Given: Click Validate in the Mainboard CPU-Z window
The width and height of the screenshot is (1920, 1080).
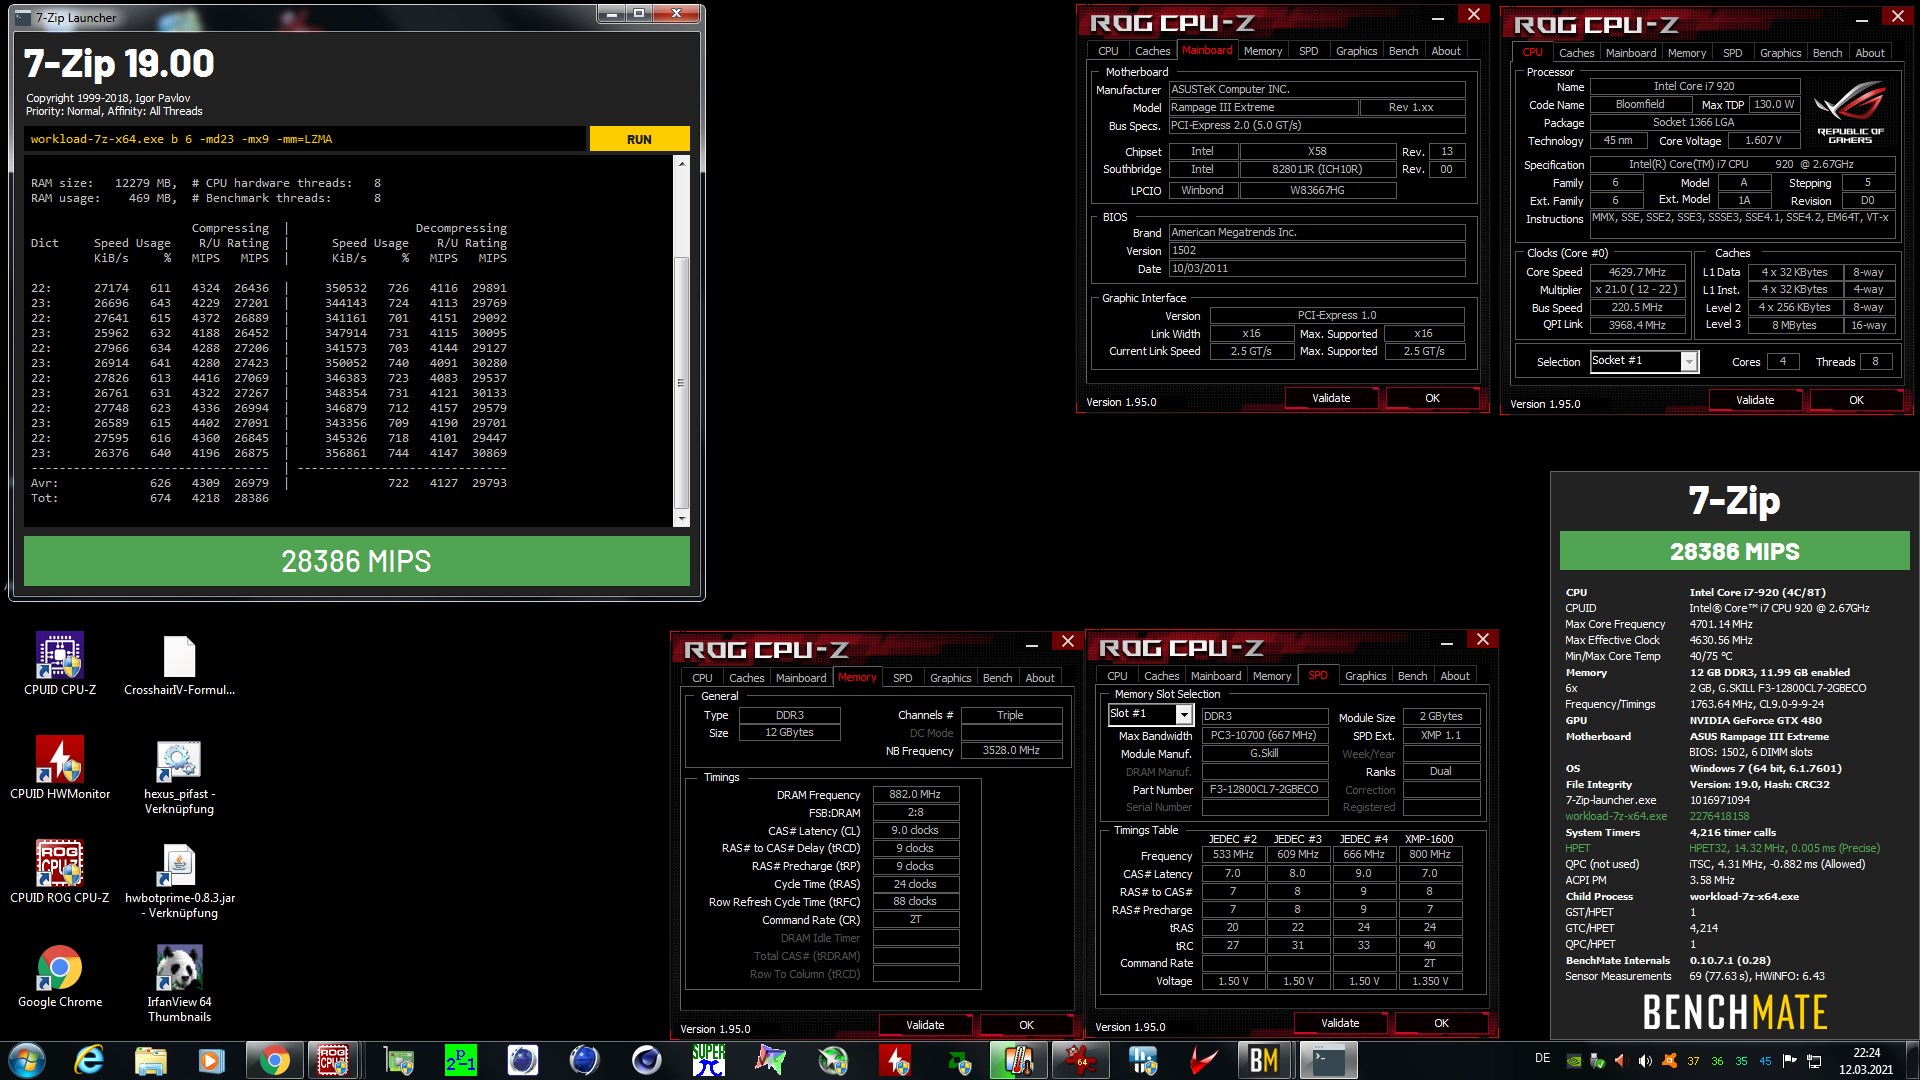Looking at the screenshot, I should coord(1331,398).
